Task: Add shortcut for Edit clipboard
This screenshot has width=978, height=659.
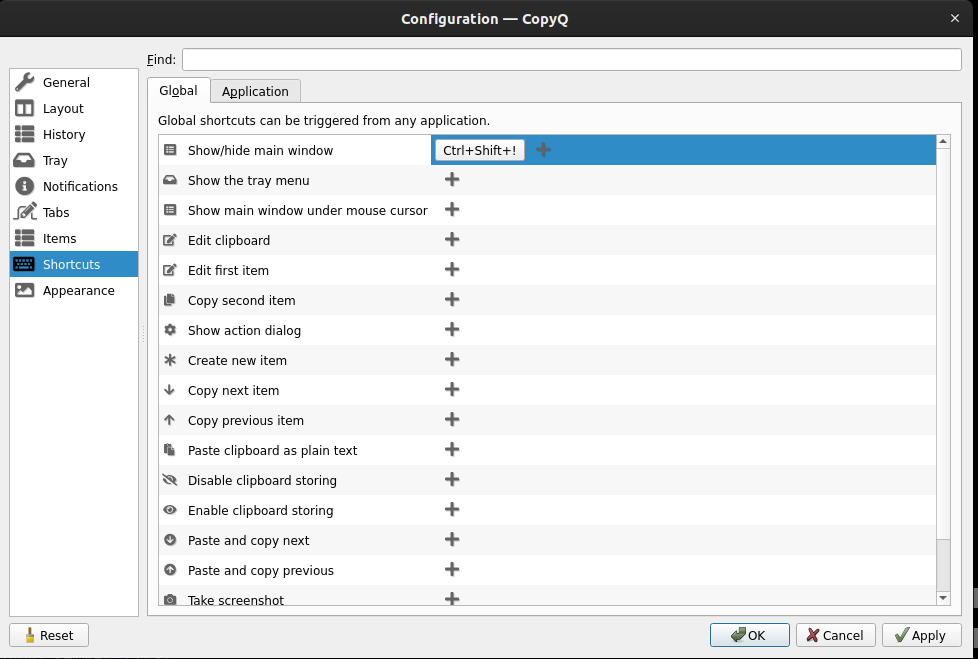Action: pos(452,239)
